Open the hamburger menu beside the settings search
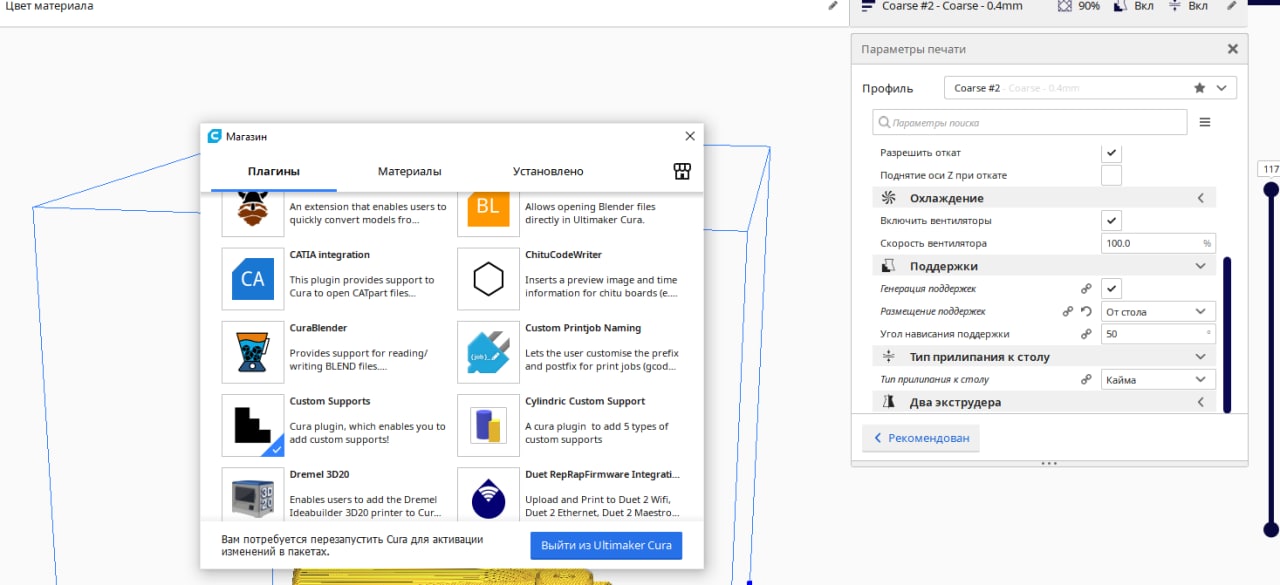The height and width of the screenshot is (585, 1280). click(1205, 122)
